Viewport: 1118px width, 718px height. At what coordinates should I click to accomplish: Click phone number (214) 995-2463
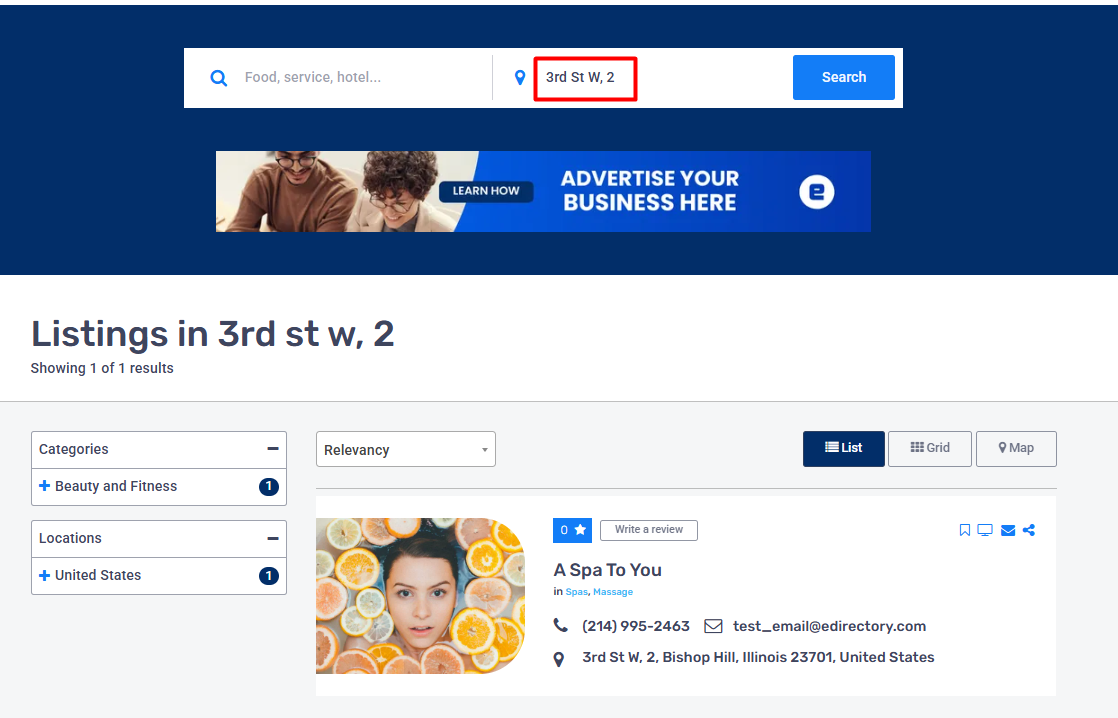[636, 626]
